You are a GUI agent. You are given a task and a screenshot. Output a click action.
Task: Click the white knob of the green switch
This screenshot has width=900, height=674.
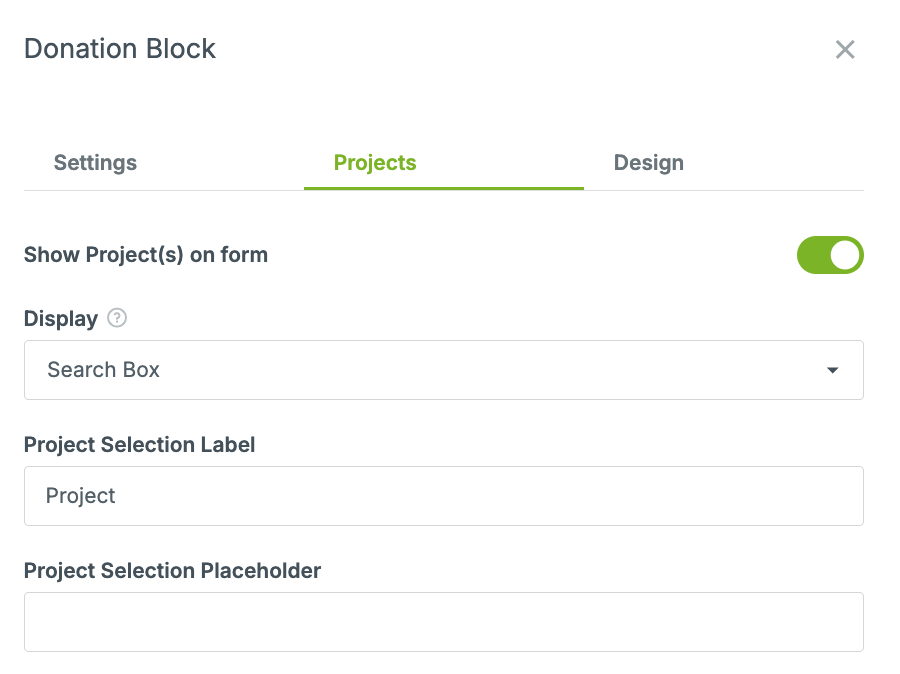845,255
